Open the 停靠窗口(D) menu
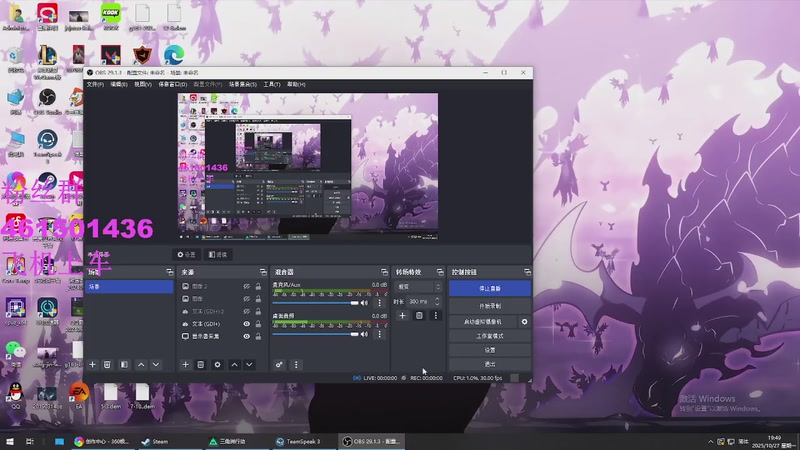This screenshot has width=800, height=450. pyautogui.click(x=173, y=84)
